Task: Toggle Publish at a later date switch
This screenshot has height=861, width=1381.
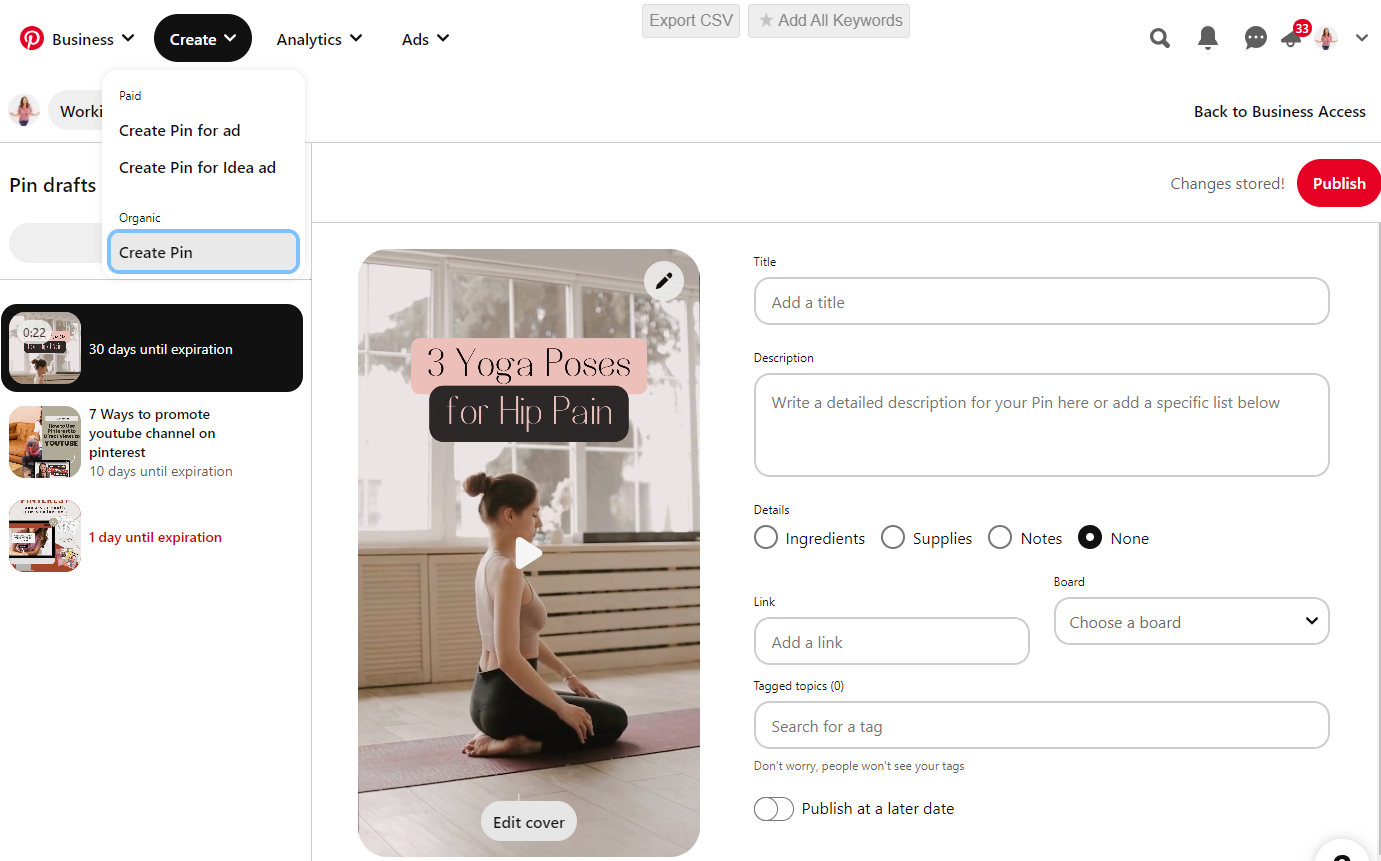Action: [x=774, y=808]
